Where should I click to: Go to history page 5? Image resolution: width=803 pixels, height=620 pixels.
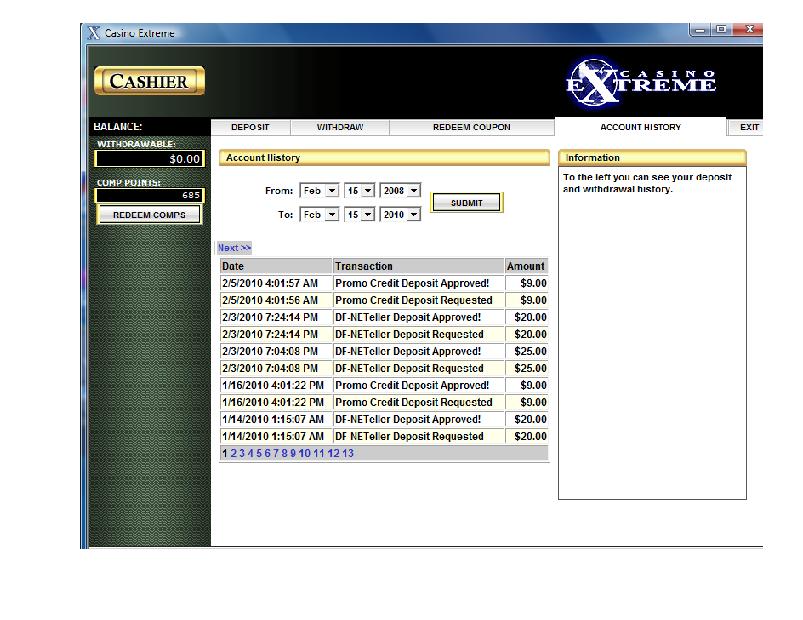point(259,453)
